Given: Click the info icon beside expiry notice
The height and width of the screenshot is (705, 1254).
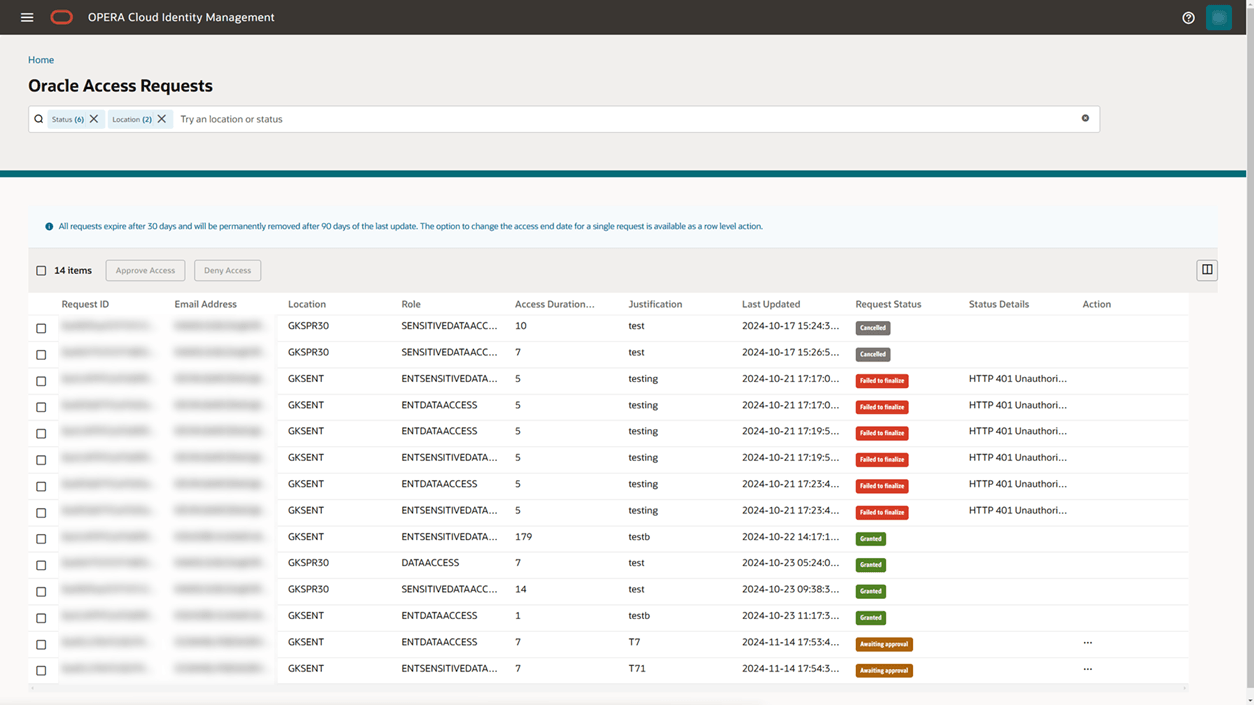Looking at the screenshot, I should 49,227.
